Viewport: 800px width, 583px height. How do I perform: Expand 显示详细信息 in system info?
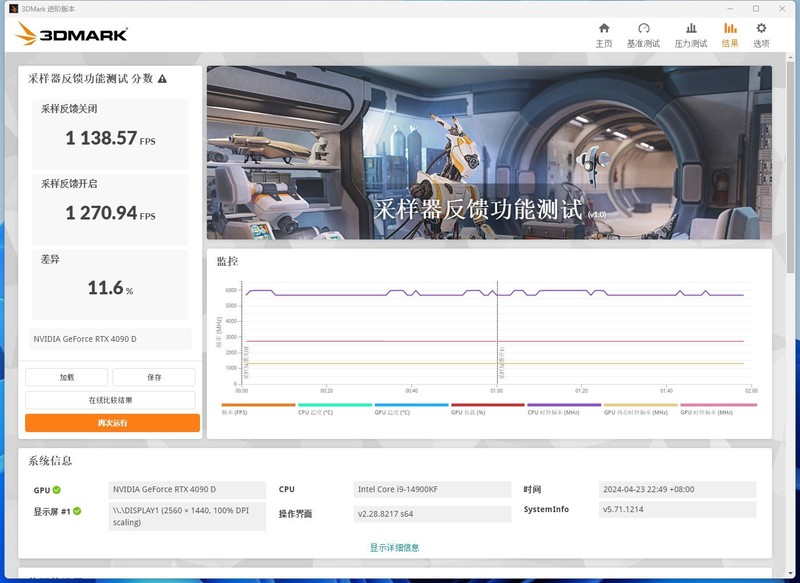click(398, 547)
